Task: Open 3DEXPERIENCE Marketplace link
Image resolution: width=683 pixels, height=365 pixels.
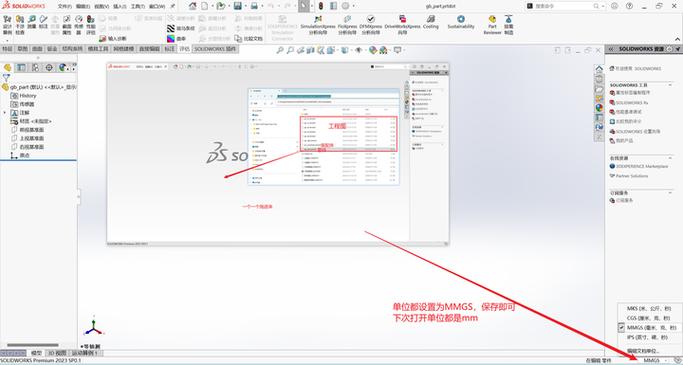Action: click(x=639, y=166)
